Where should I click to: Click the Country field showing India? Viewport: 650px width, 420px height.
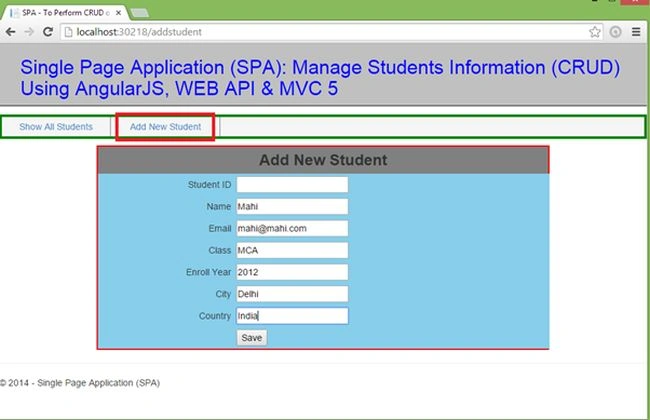(x=292, y=316)
